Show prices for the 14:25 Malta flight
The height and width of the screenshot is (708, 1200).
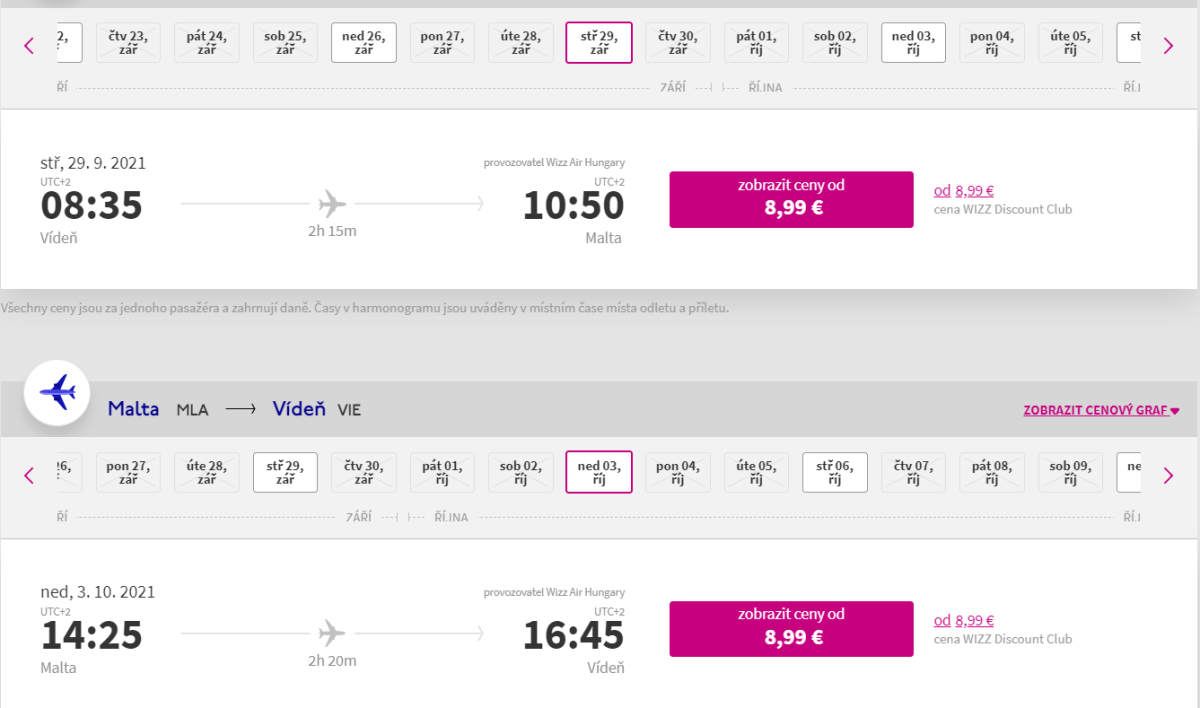[x=791, y=629]
